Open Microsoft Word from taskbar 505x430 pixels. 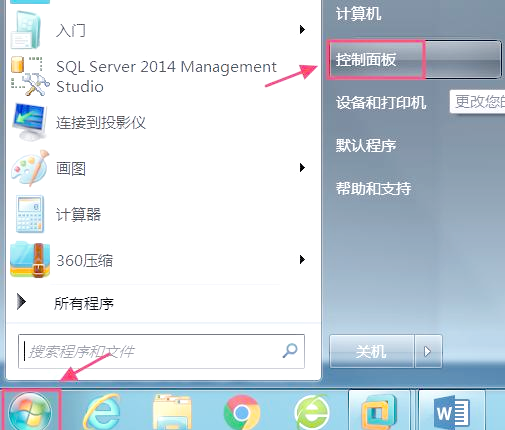[452, 413]
